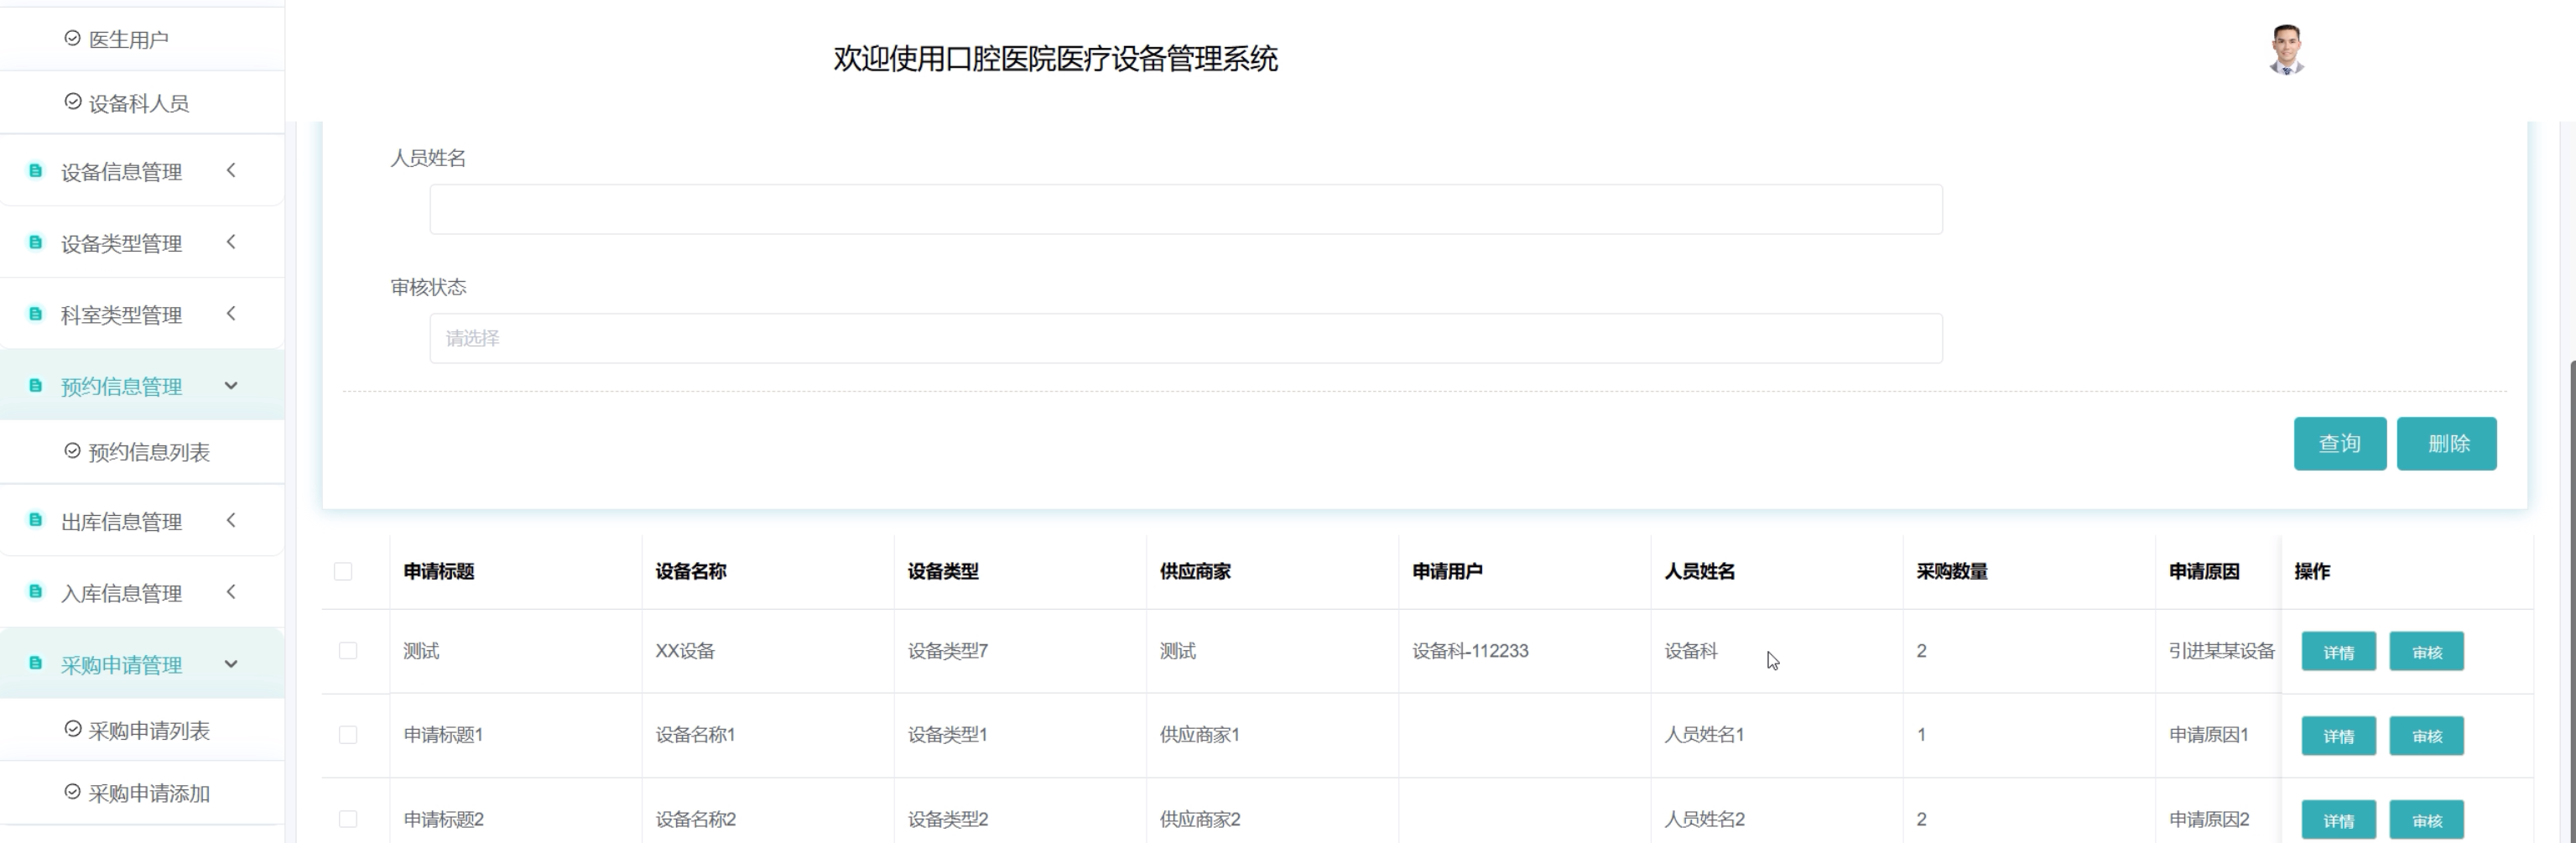Viewport: 2576px width, 843px height.
Task: Click the icon beside 科室类型管理
Action: [36, 314]
